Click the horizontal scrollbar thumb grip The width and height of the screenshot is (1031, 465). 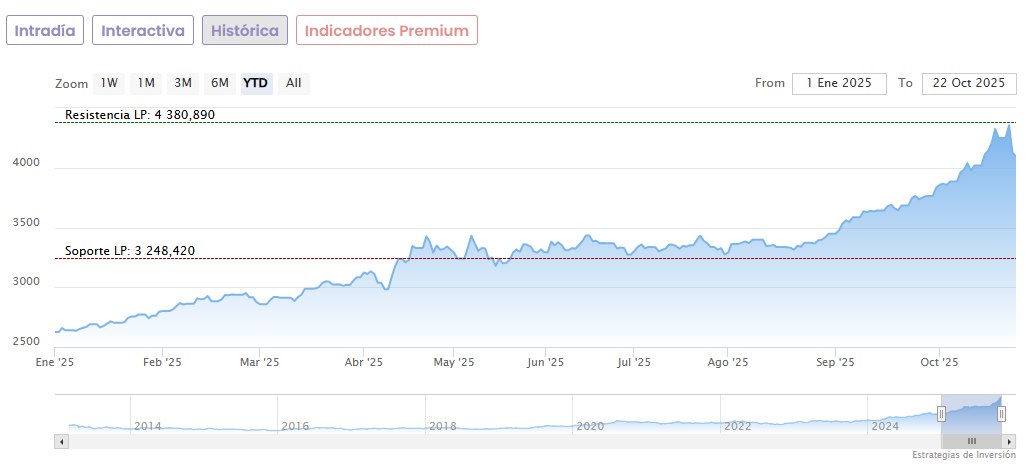[971, 441]
